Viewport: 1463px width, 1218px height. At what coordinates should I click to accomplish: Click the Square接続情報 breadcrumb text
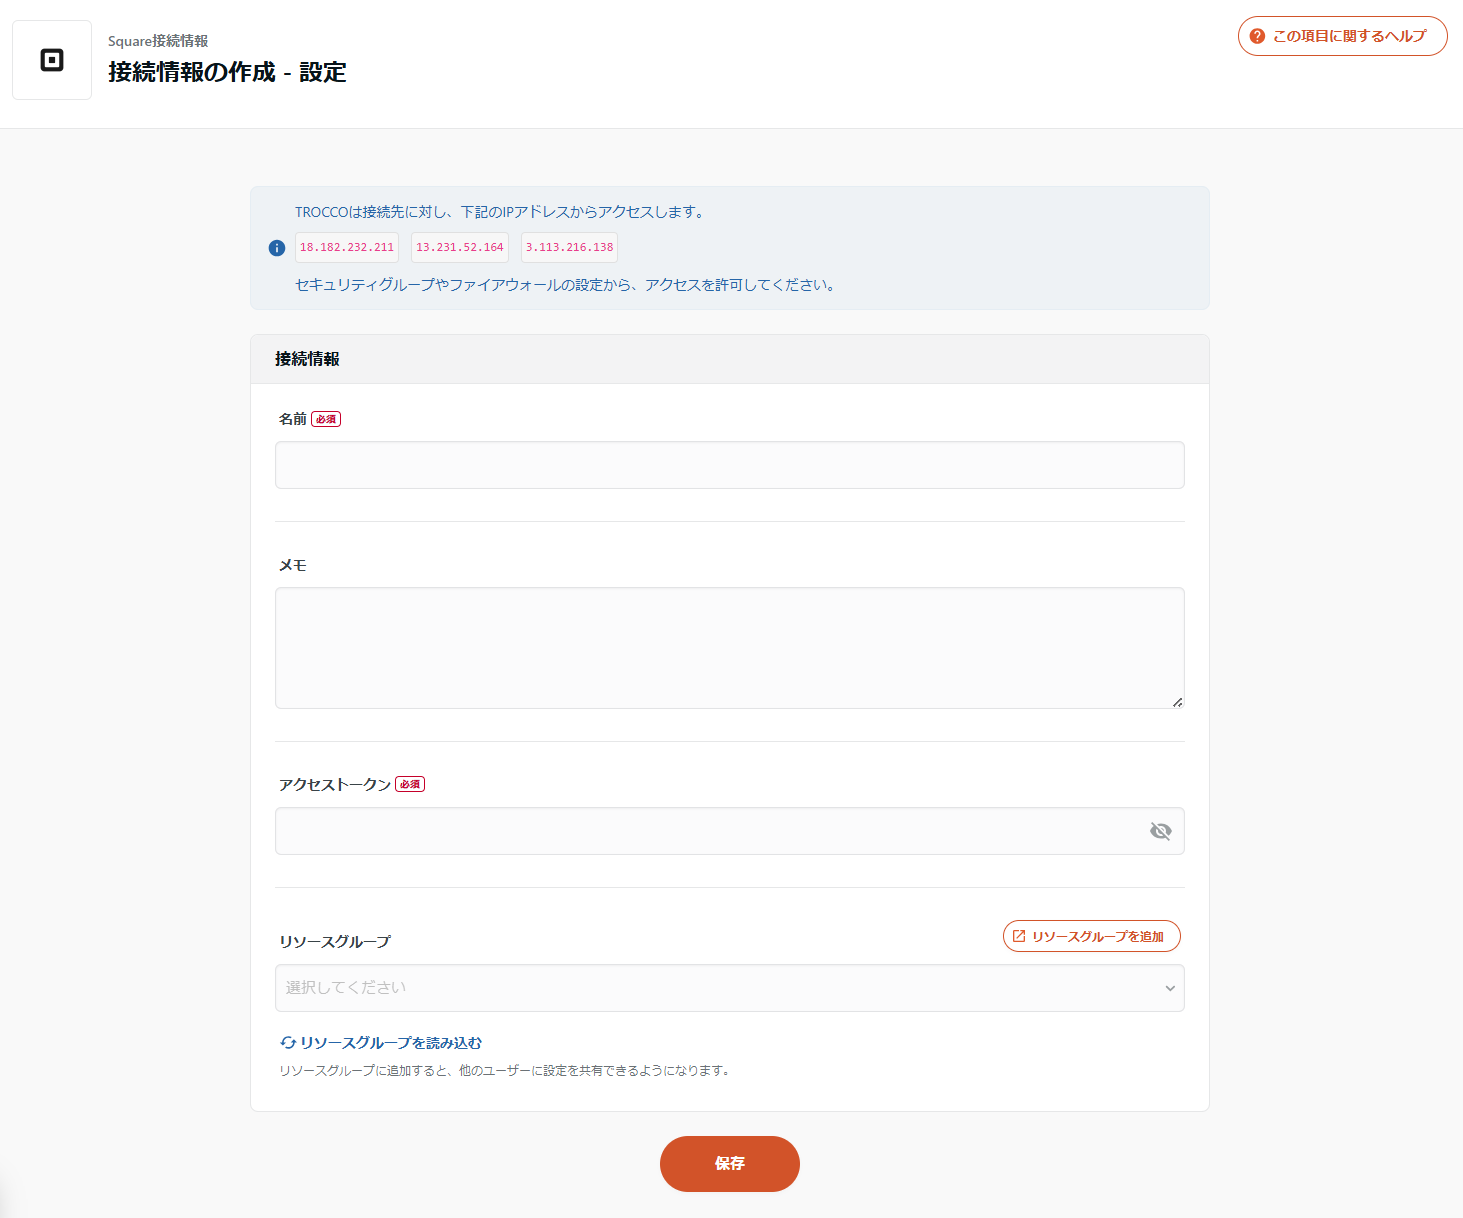158,41
